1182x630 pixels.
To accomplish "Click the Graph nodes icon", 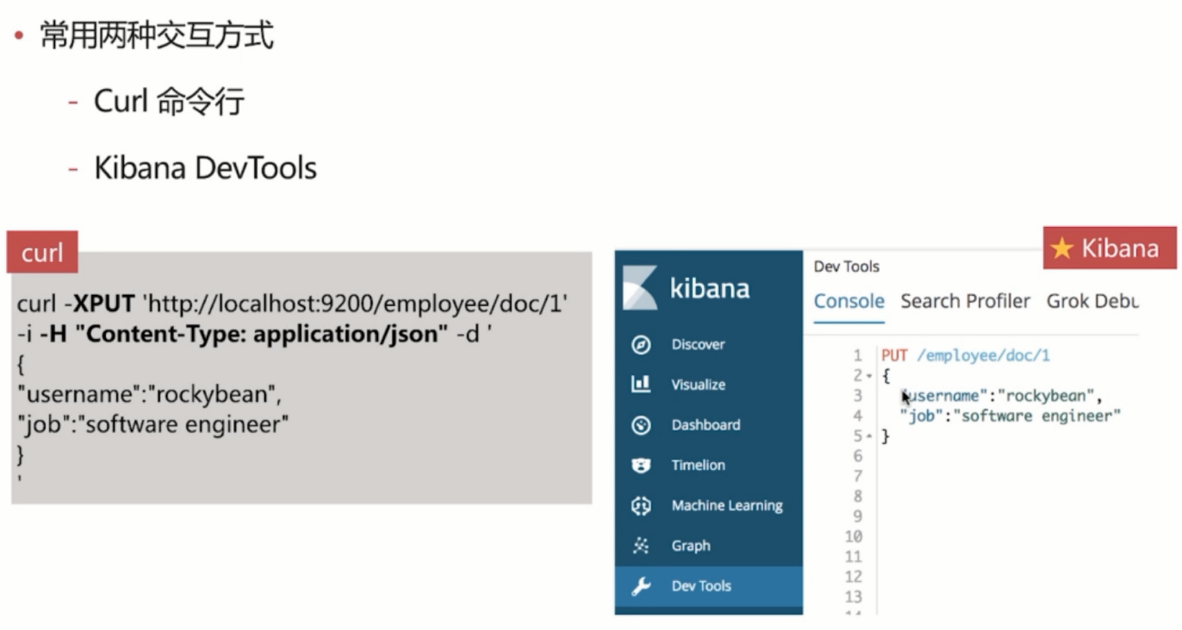I will (x=641, y=546).
